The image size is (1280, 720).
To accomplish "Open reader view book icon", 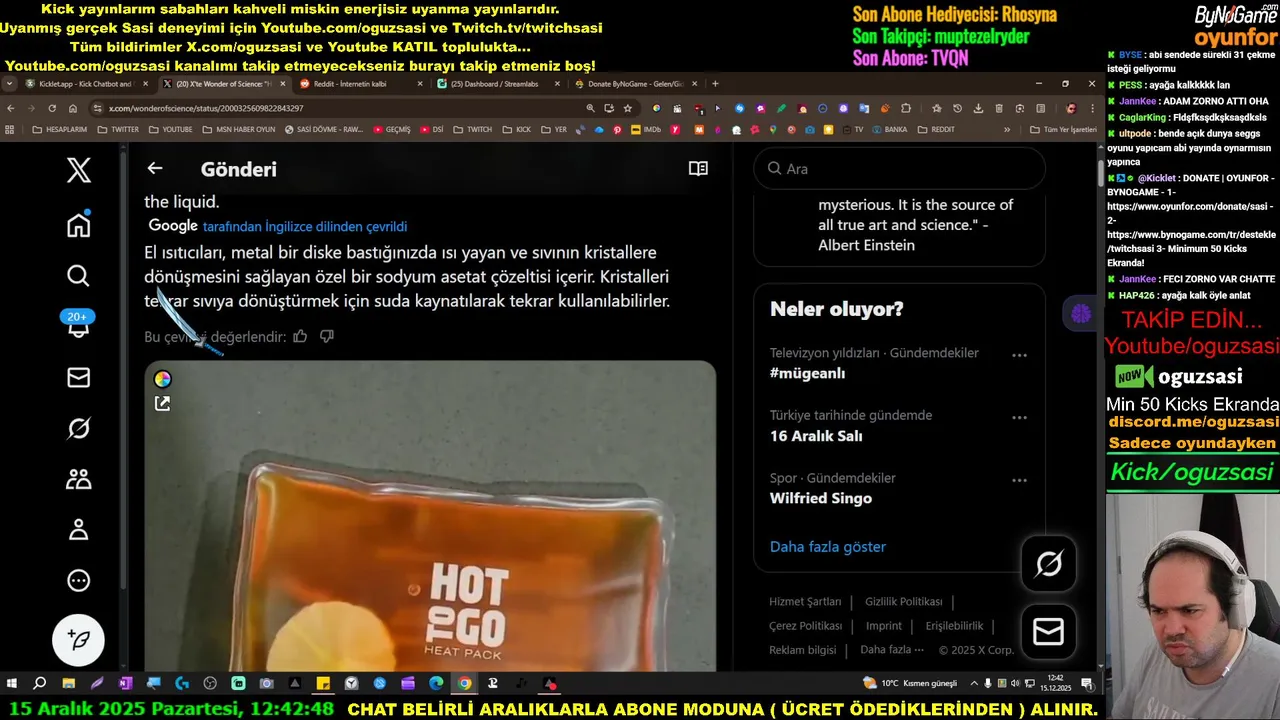I will 698,169.
